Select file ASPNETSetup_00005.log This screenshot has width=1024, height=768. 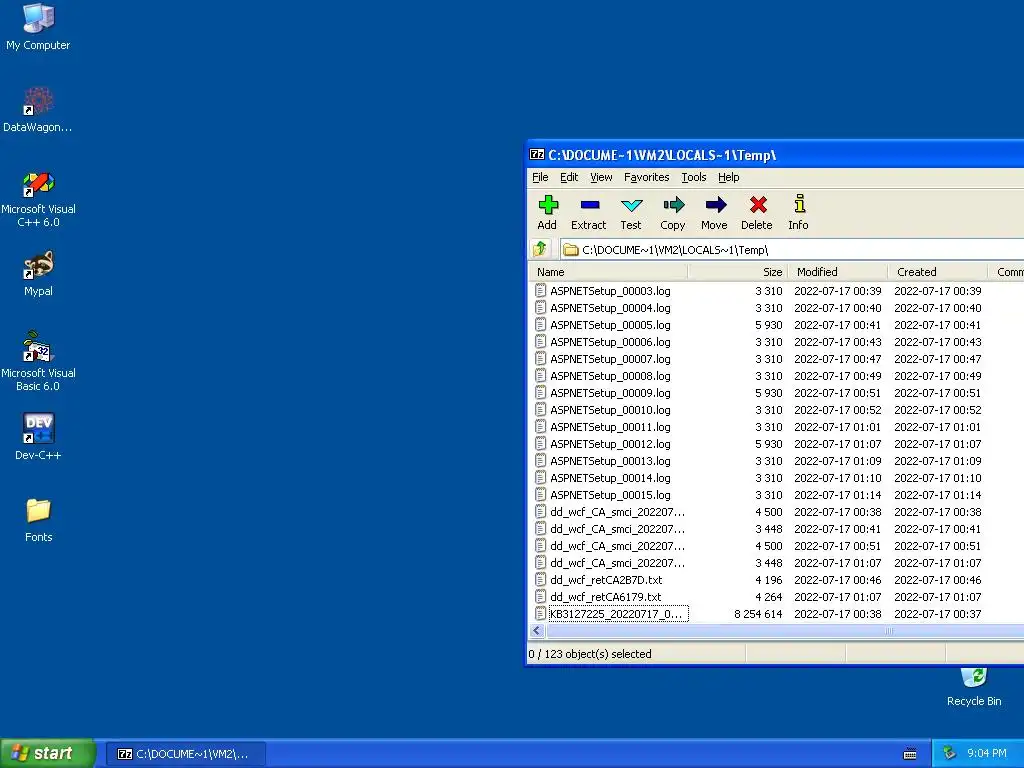tap(610, 325)
